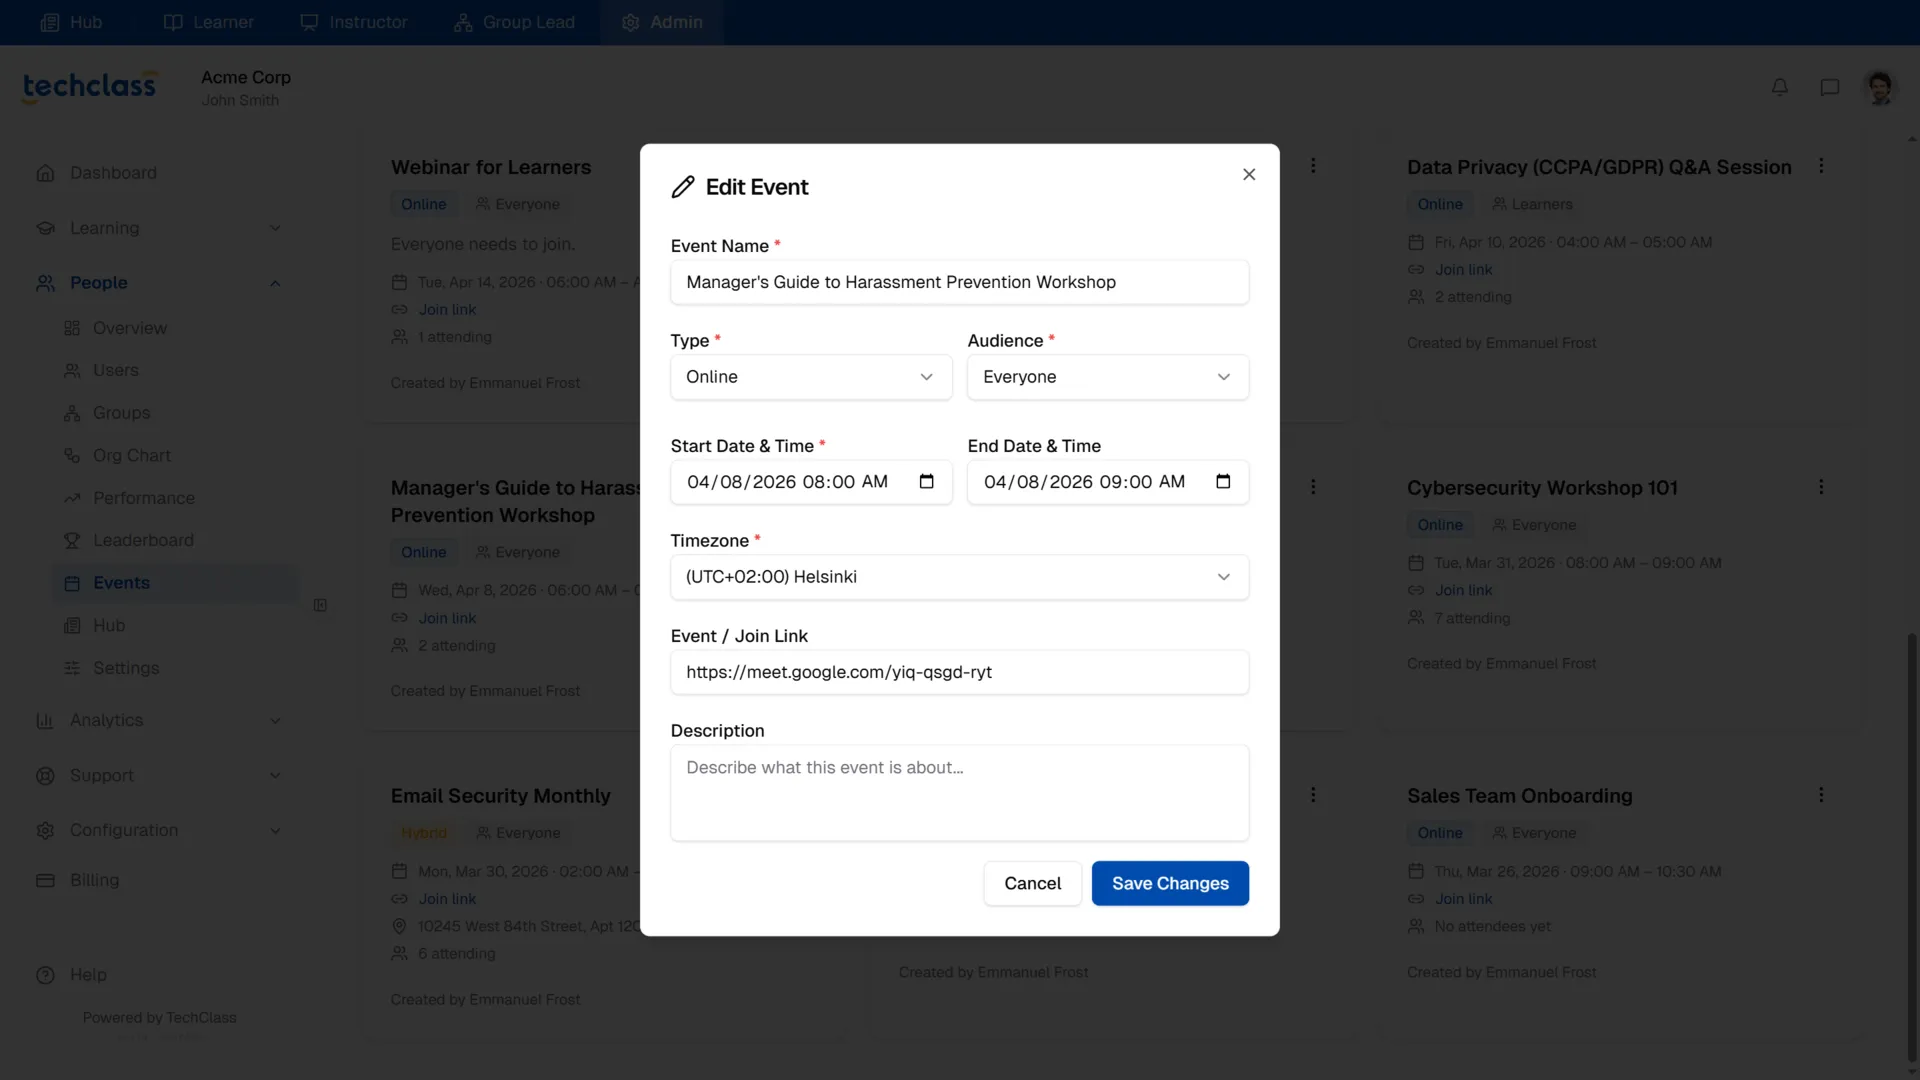Click the Save Changes button

(1170, 883)
